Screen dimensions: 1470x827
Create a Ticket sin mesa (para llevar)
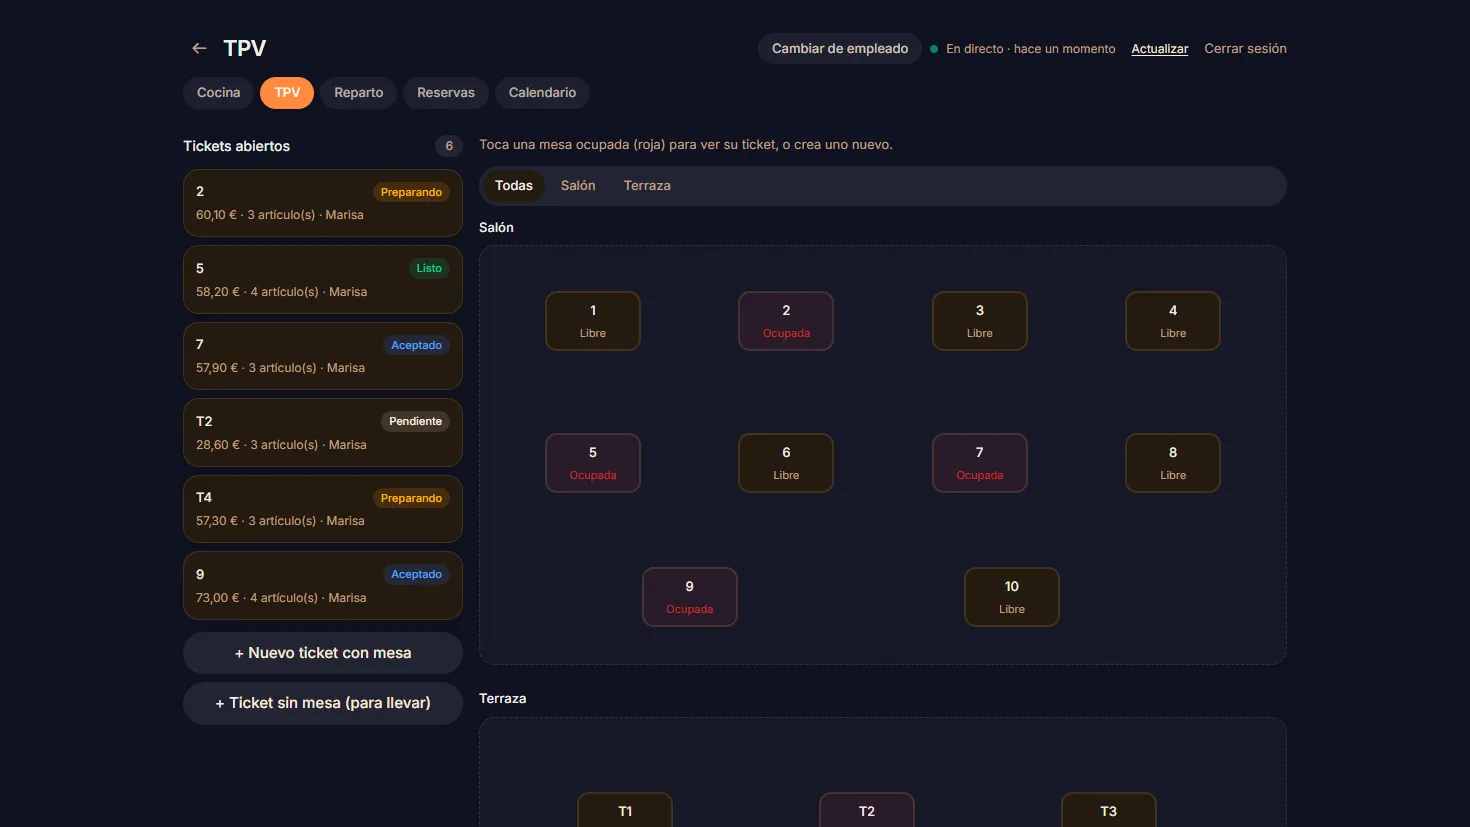(323, 703)
